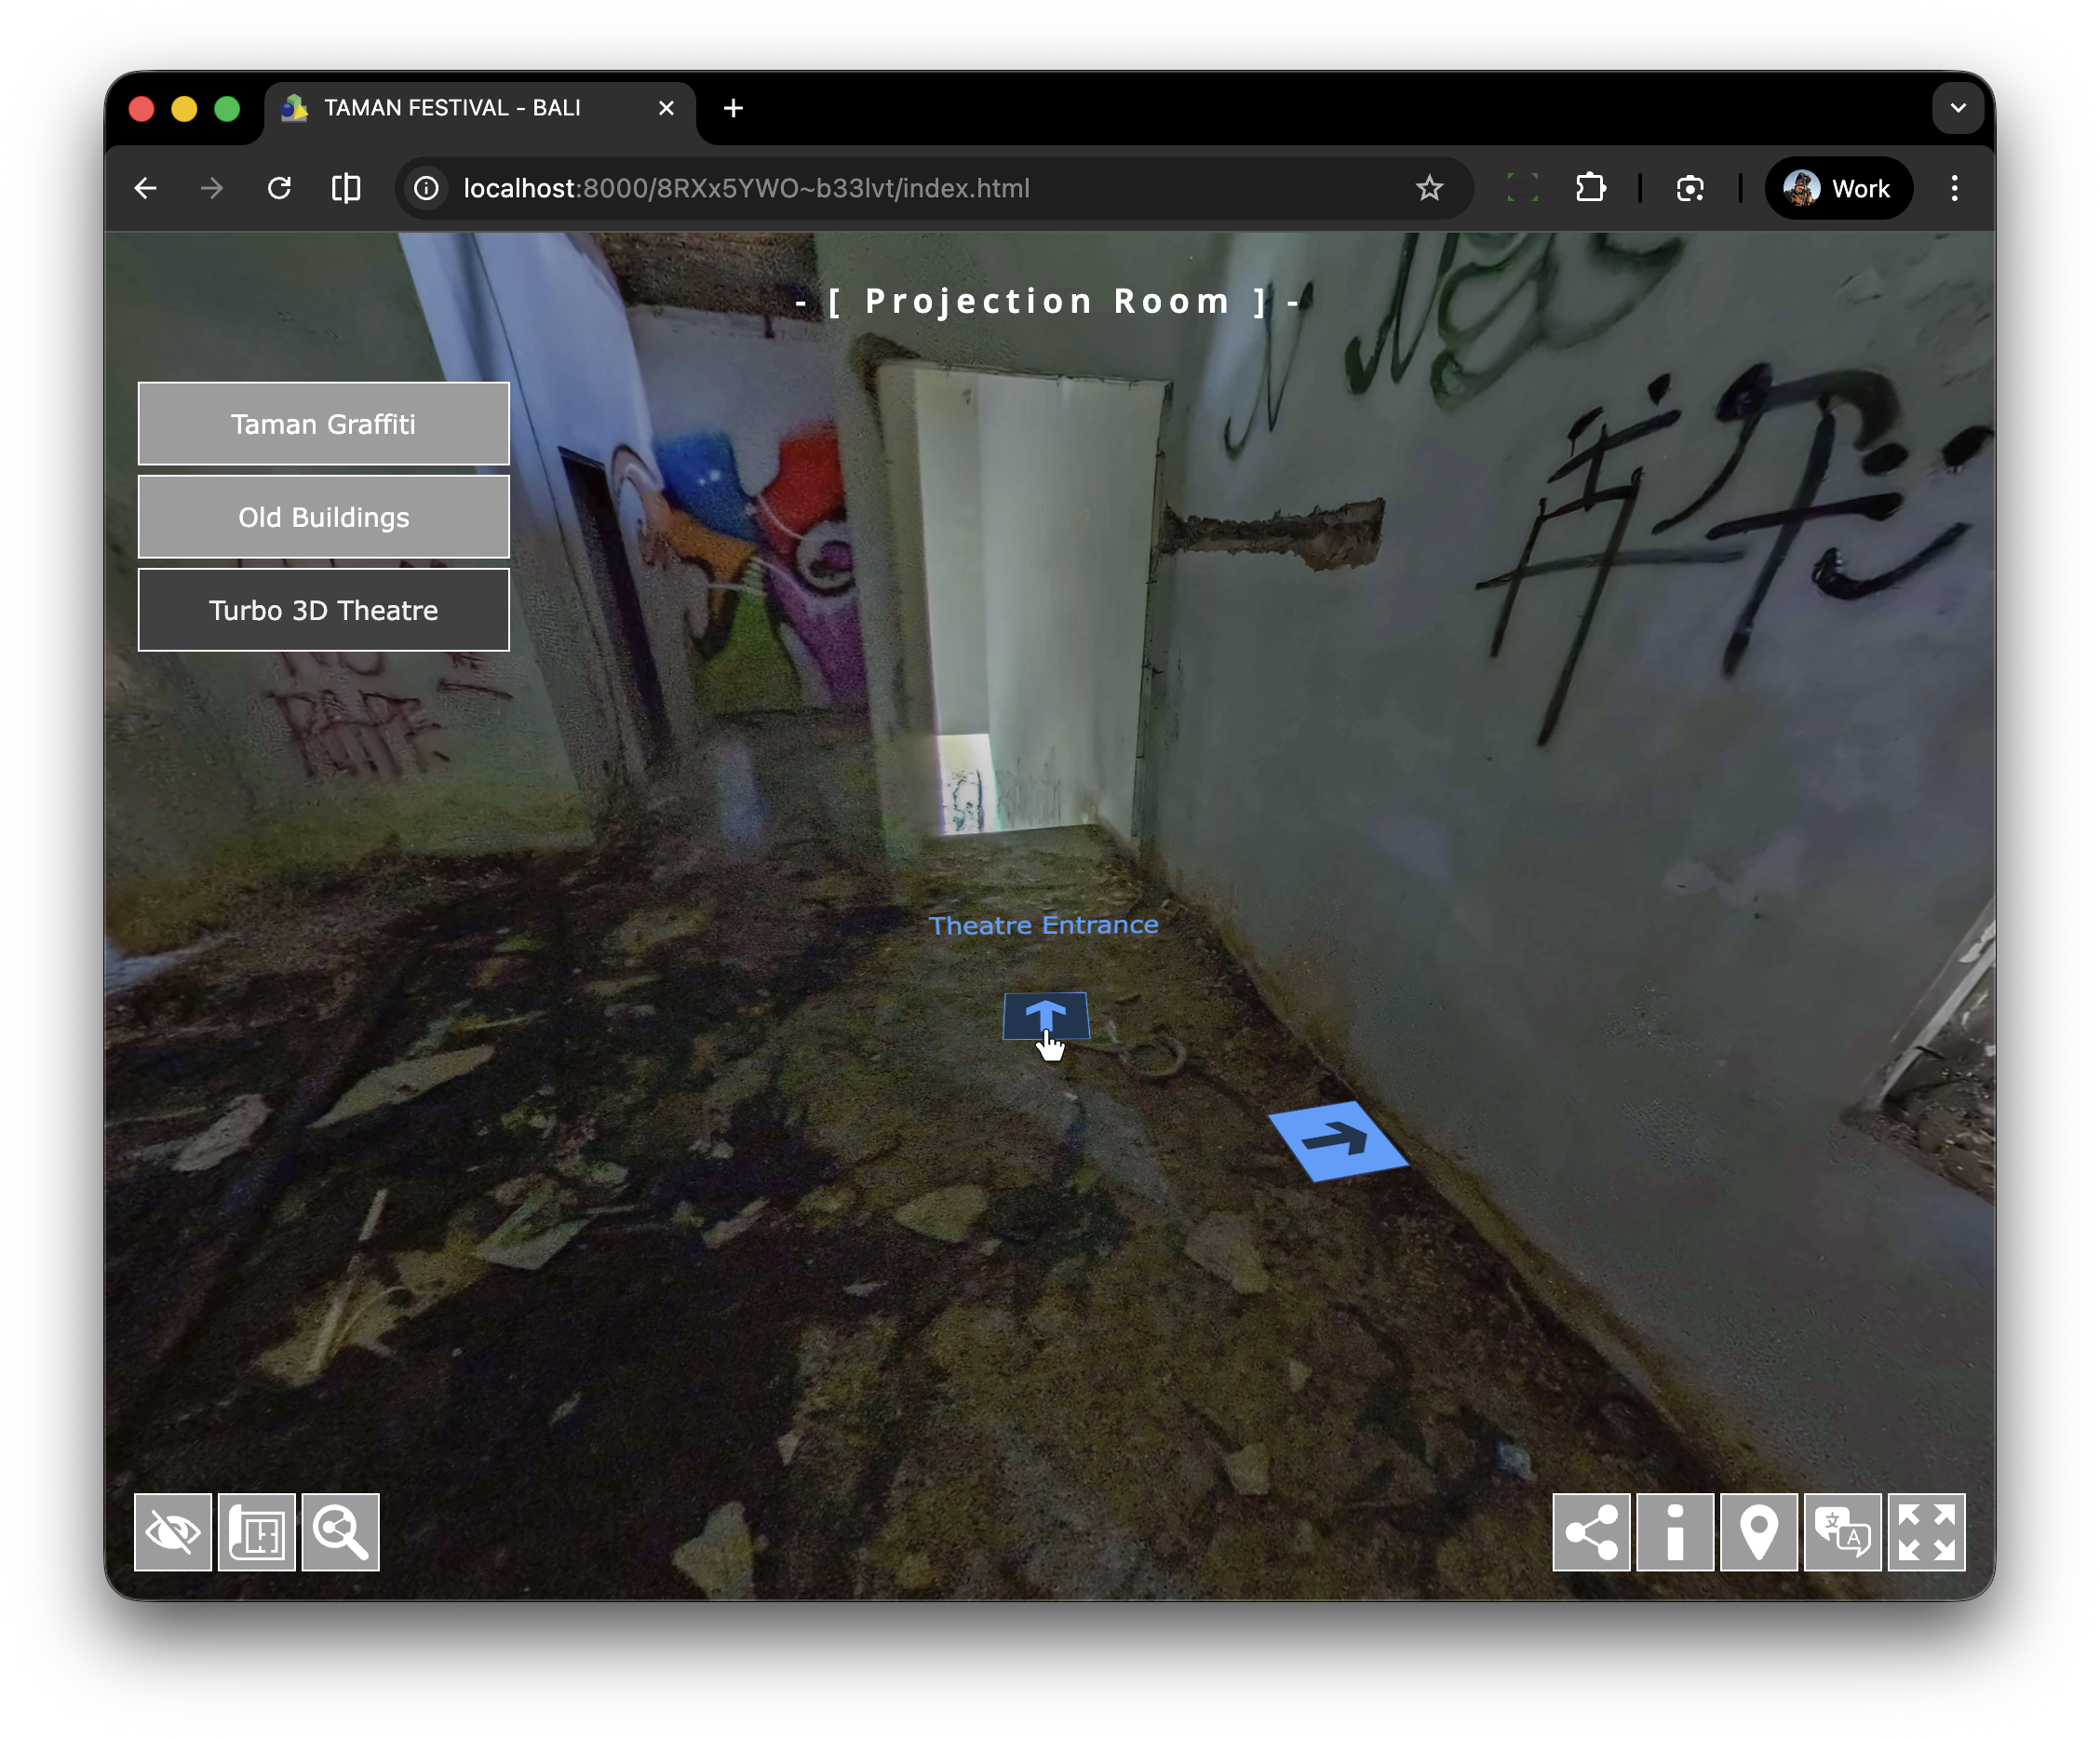Show the info panel icon
This screenshot has width=2100, height=1739.
coord(1675,1532)
